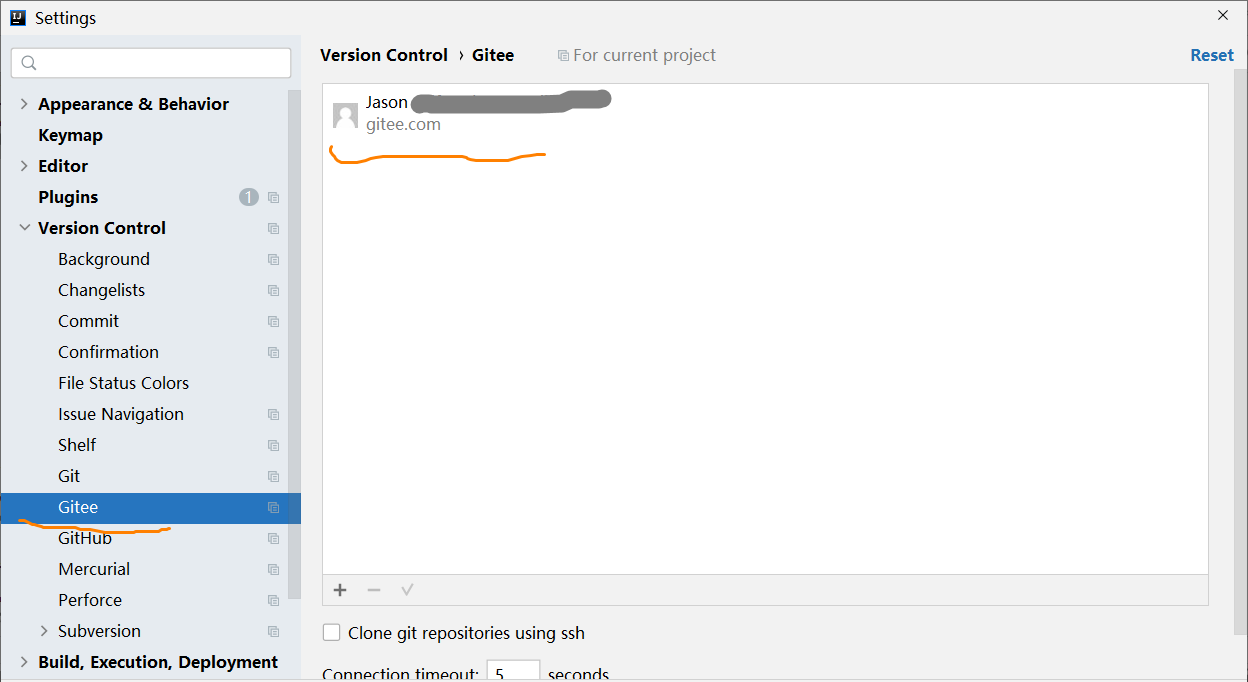Viewport: 1248px width, 682px height.
Task: Click the search magnifier icon in settings
Action: click(29, 63)
